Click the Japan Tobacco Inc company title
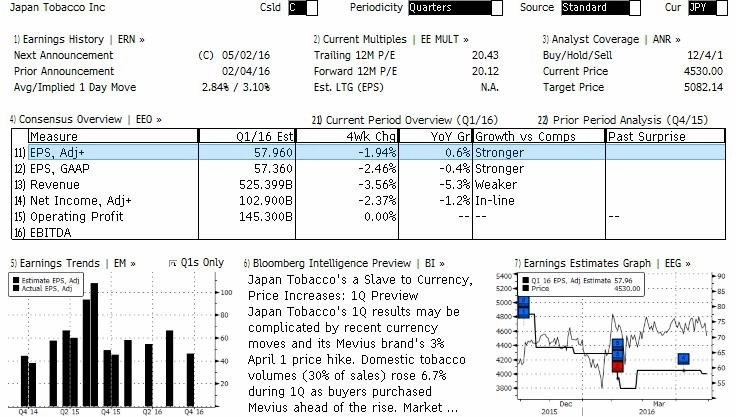 pos(57,8)
